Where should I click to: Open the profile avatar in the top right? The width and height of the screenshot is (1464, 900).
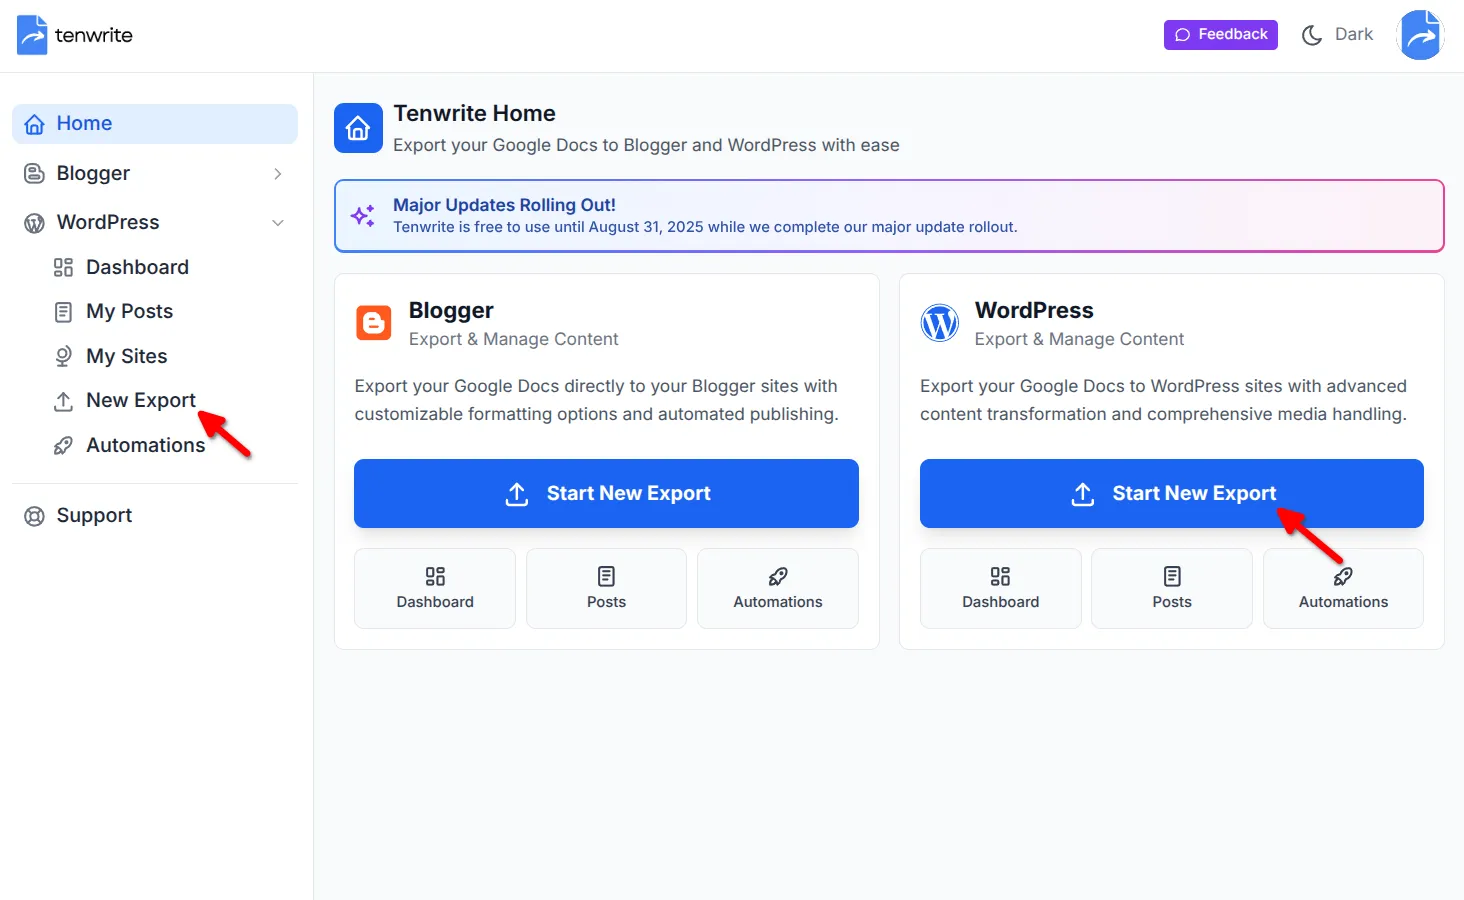coord(1420,34)
